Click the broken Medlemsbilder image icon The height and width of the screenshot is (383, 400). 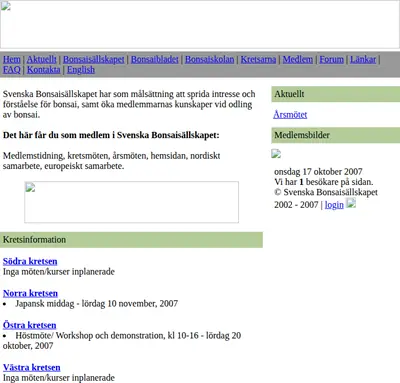coord(276,154)
